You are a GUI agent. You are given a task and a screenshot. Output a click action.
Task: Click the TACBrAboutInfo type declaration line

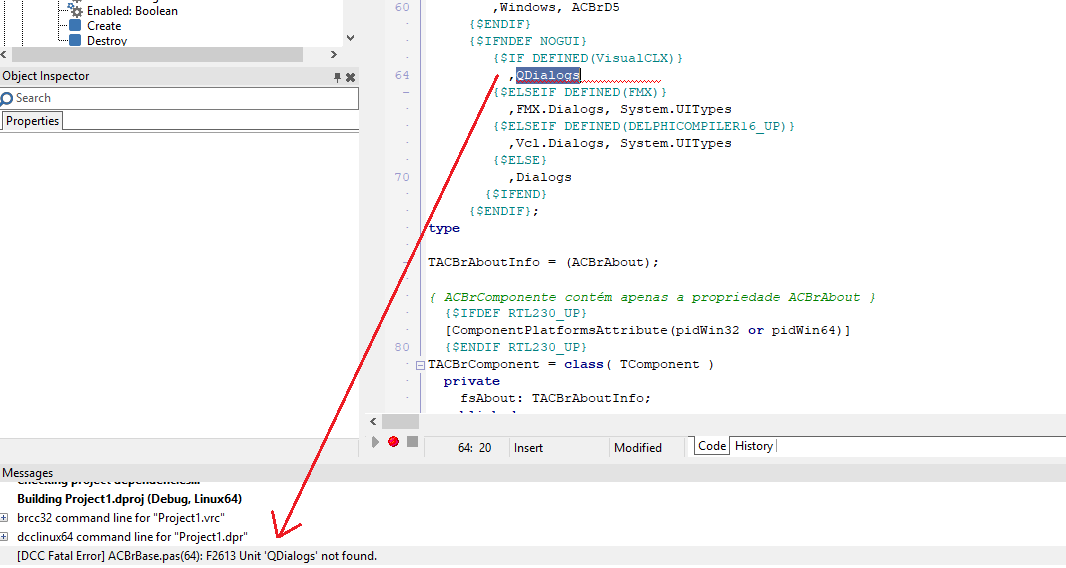click(543, 262)
